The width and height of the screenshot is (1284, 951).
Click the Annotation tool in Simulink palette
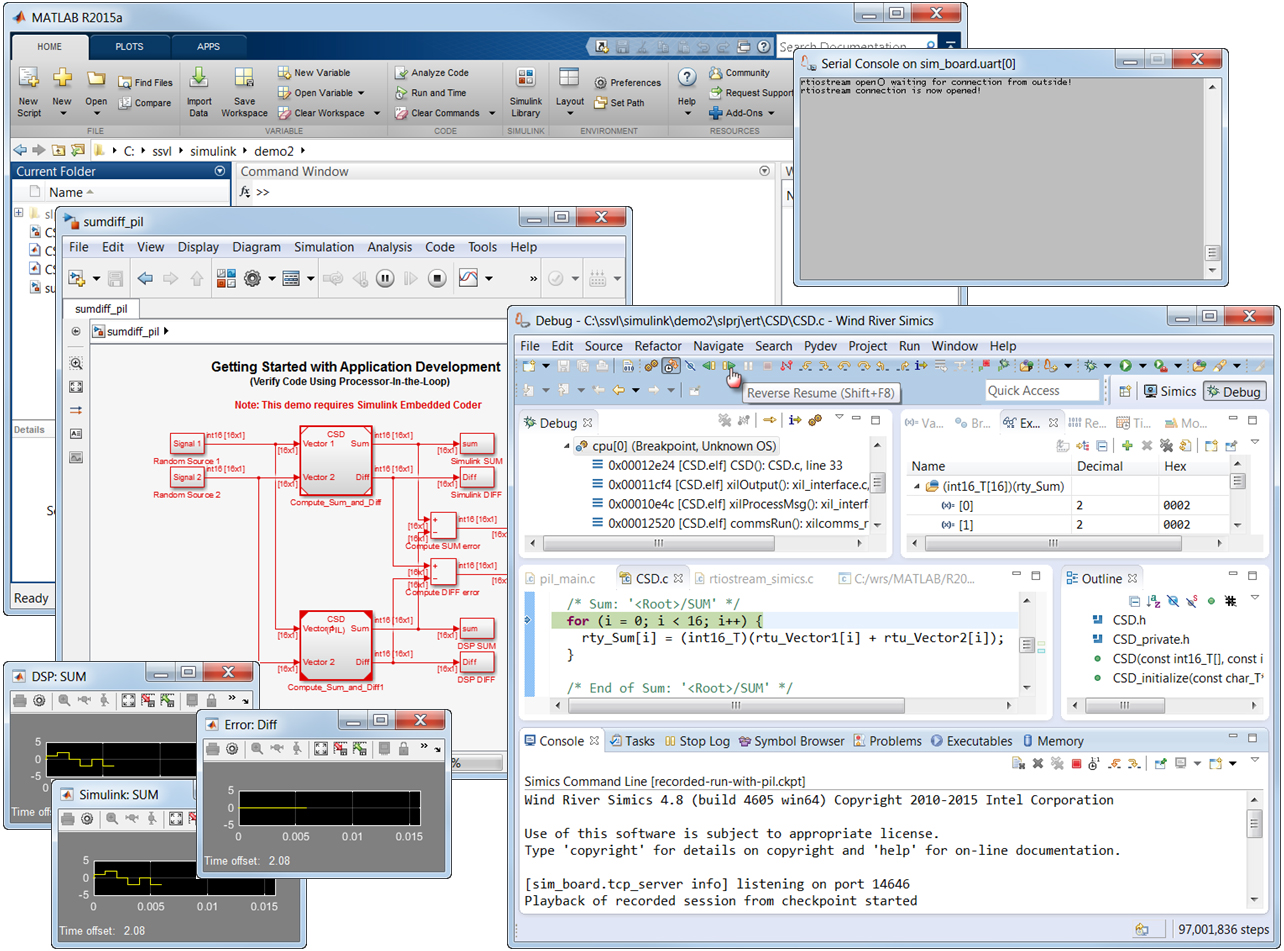76,434
